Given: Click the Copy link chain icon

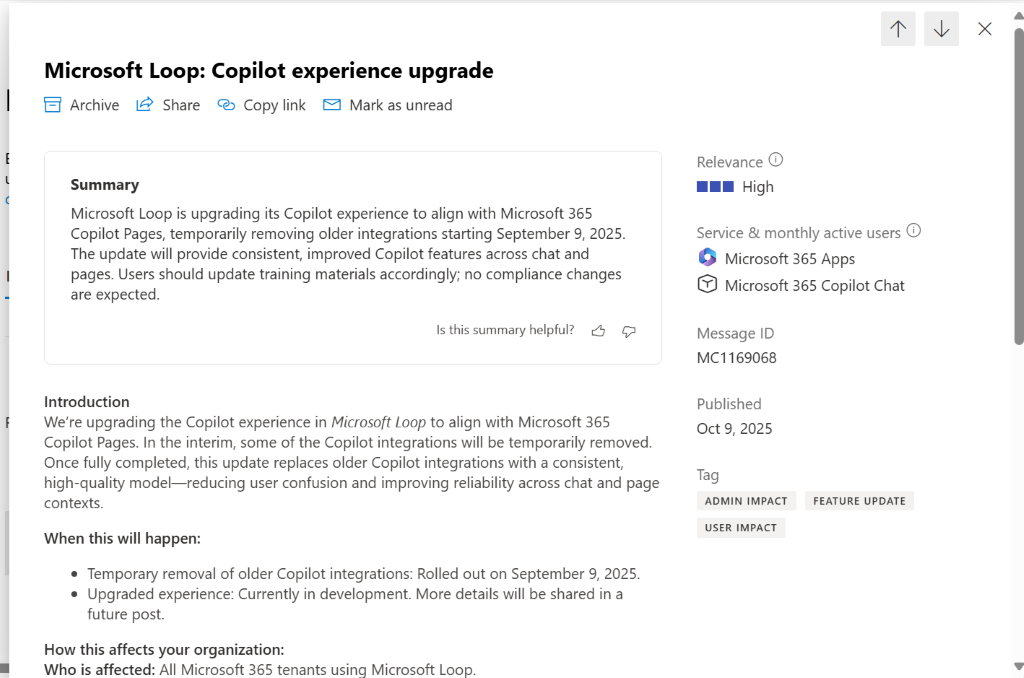Looking at the screenshot, I should pyautogui.click(x=226, y=105).
